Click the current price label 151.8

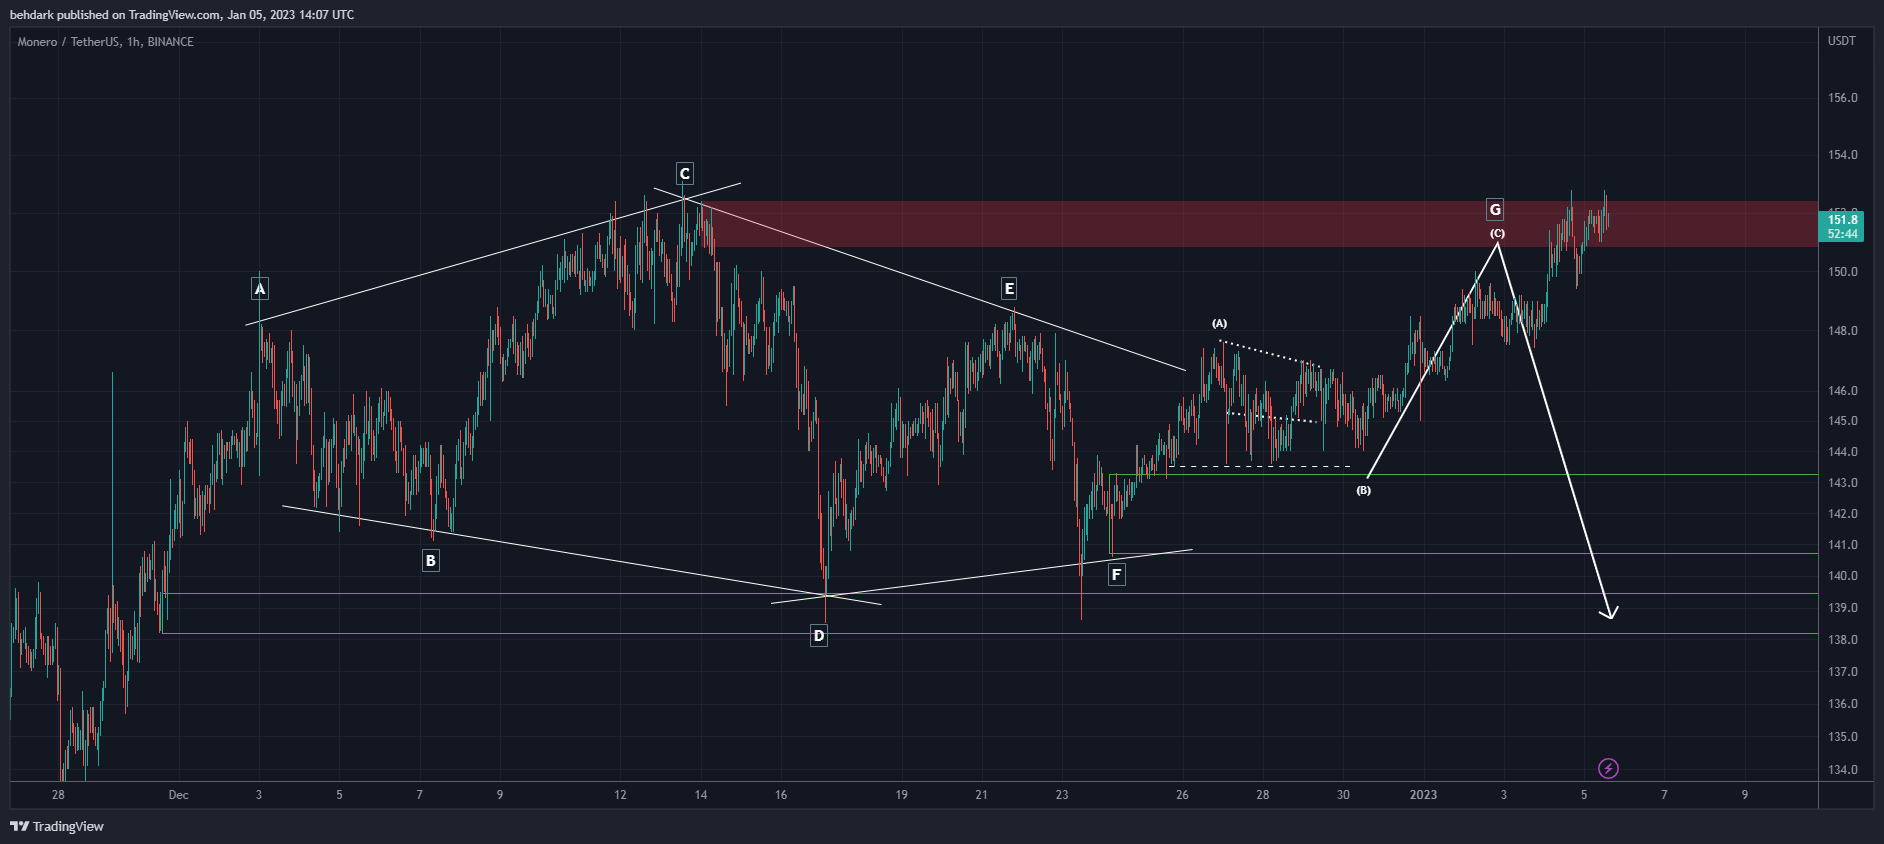pyautogui.click(x=1842, y=220)
